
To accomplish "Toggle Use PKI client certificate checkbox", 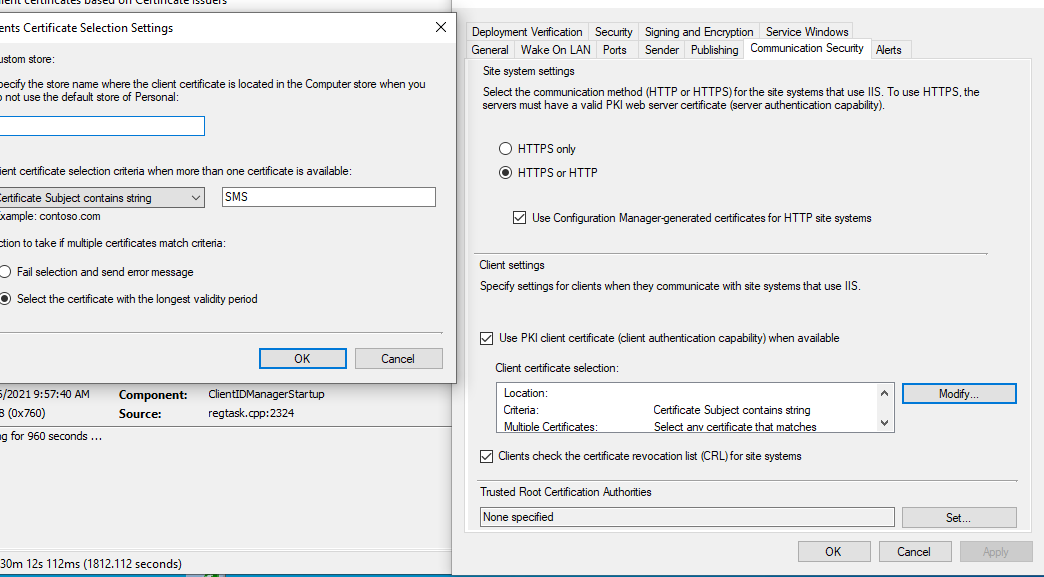I will (x=487, y=338).
